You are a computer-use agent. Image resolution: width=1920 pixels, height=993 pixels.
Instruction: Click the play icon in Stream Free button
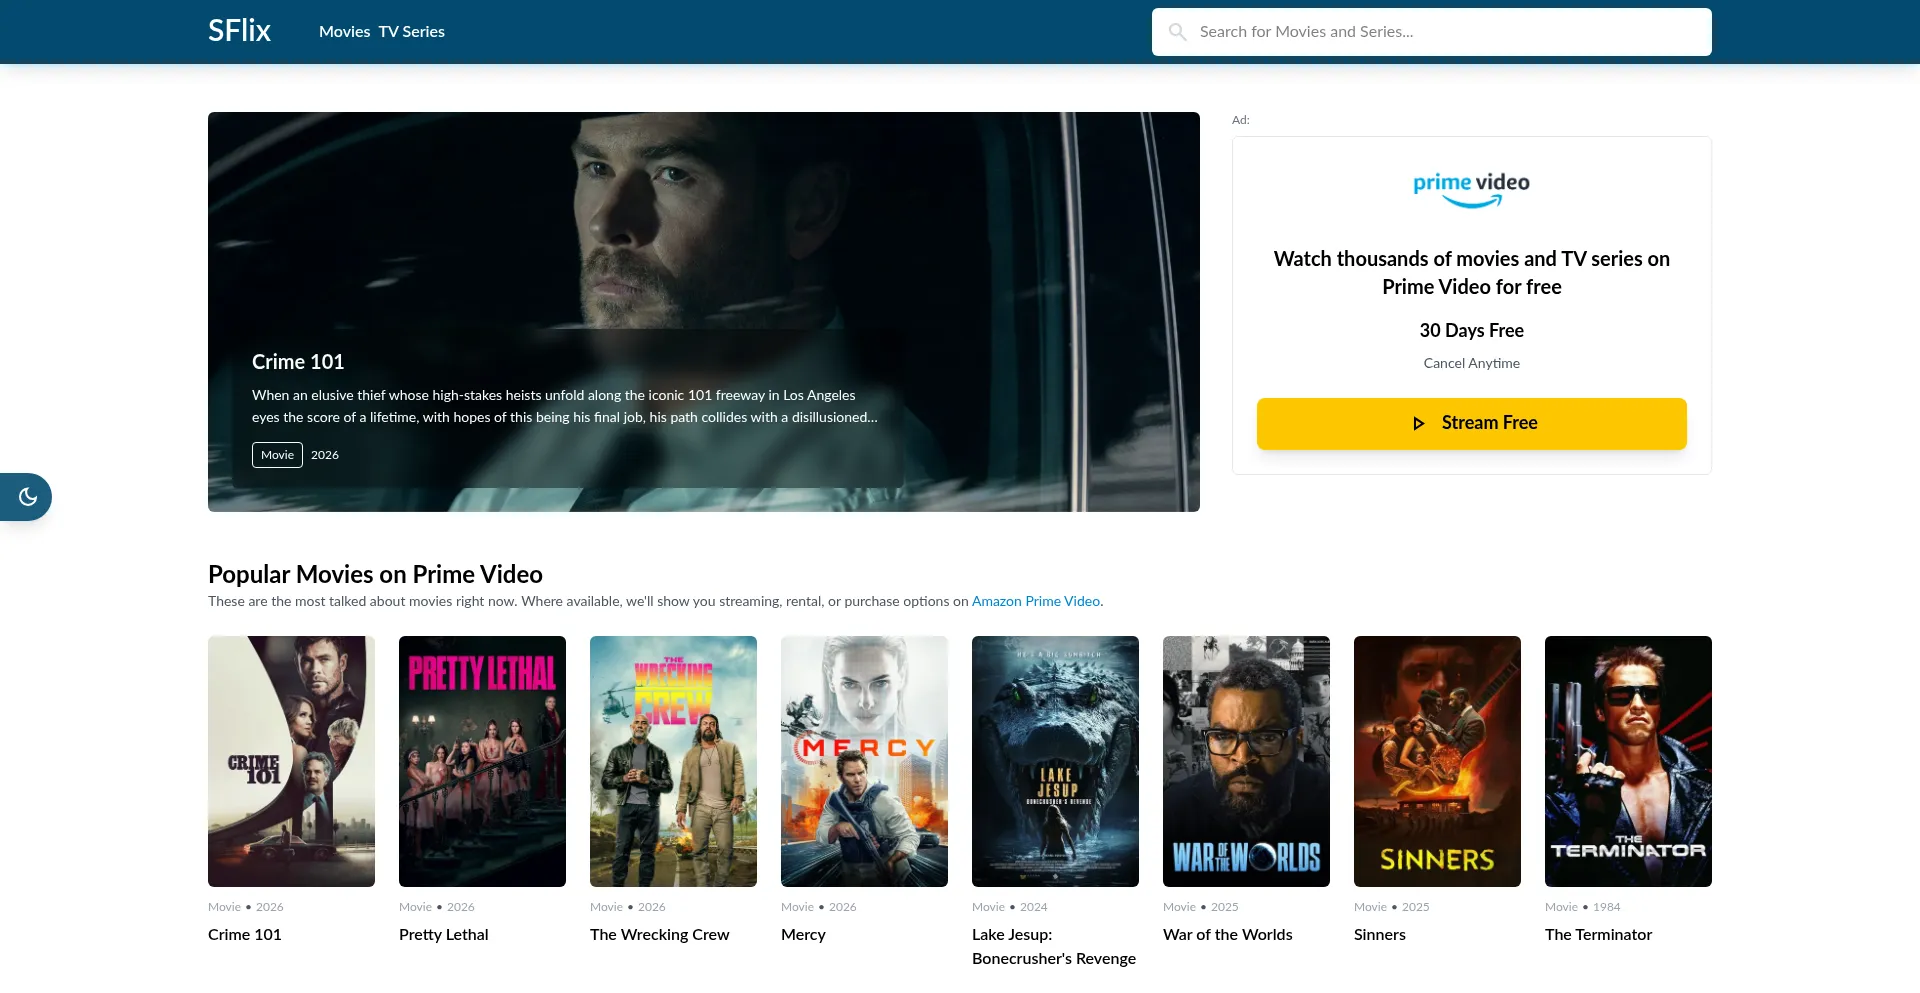[x=1418, y=423]
